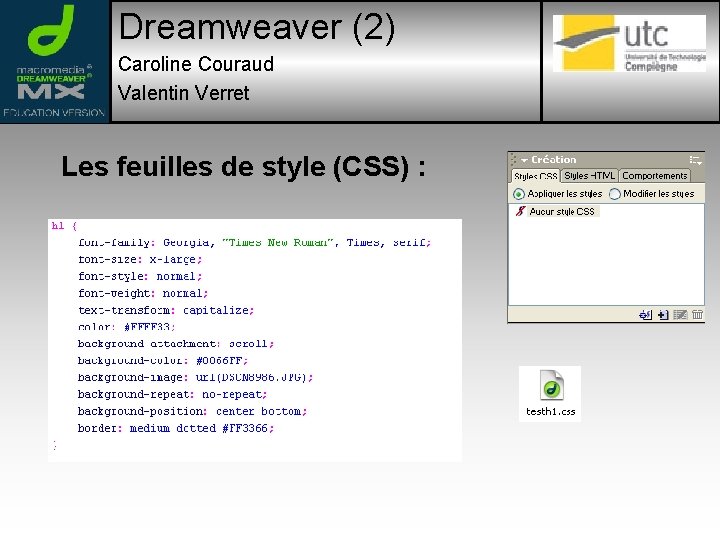Viewport: 720px width, 540px height.
Task: Switch to the Comportements tab
Action: [655, 176]
